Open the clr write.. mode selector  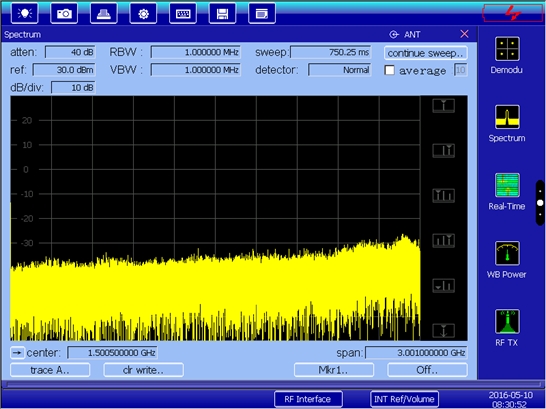point(143,370)
